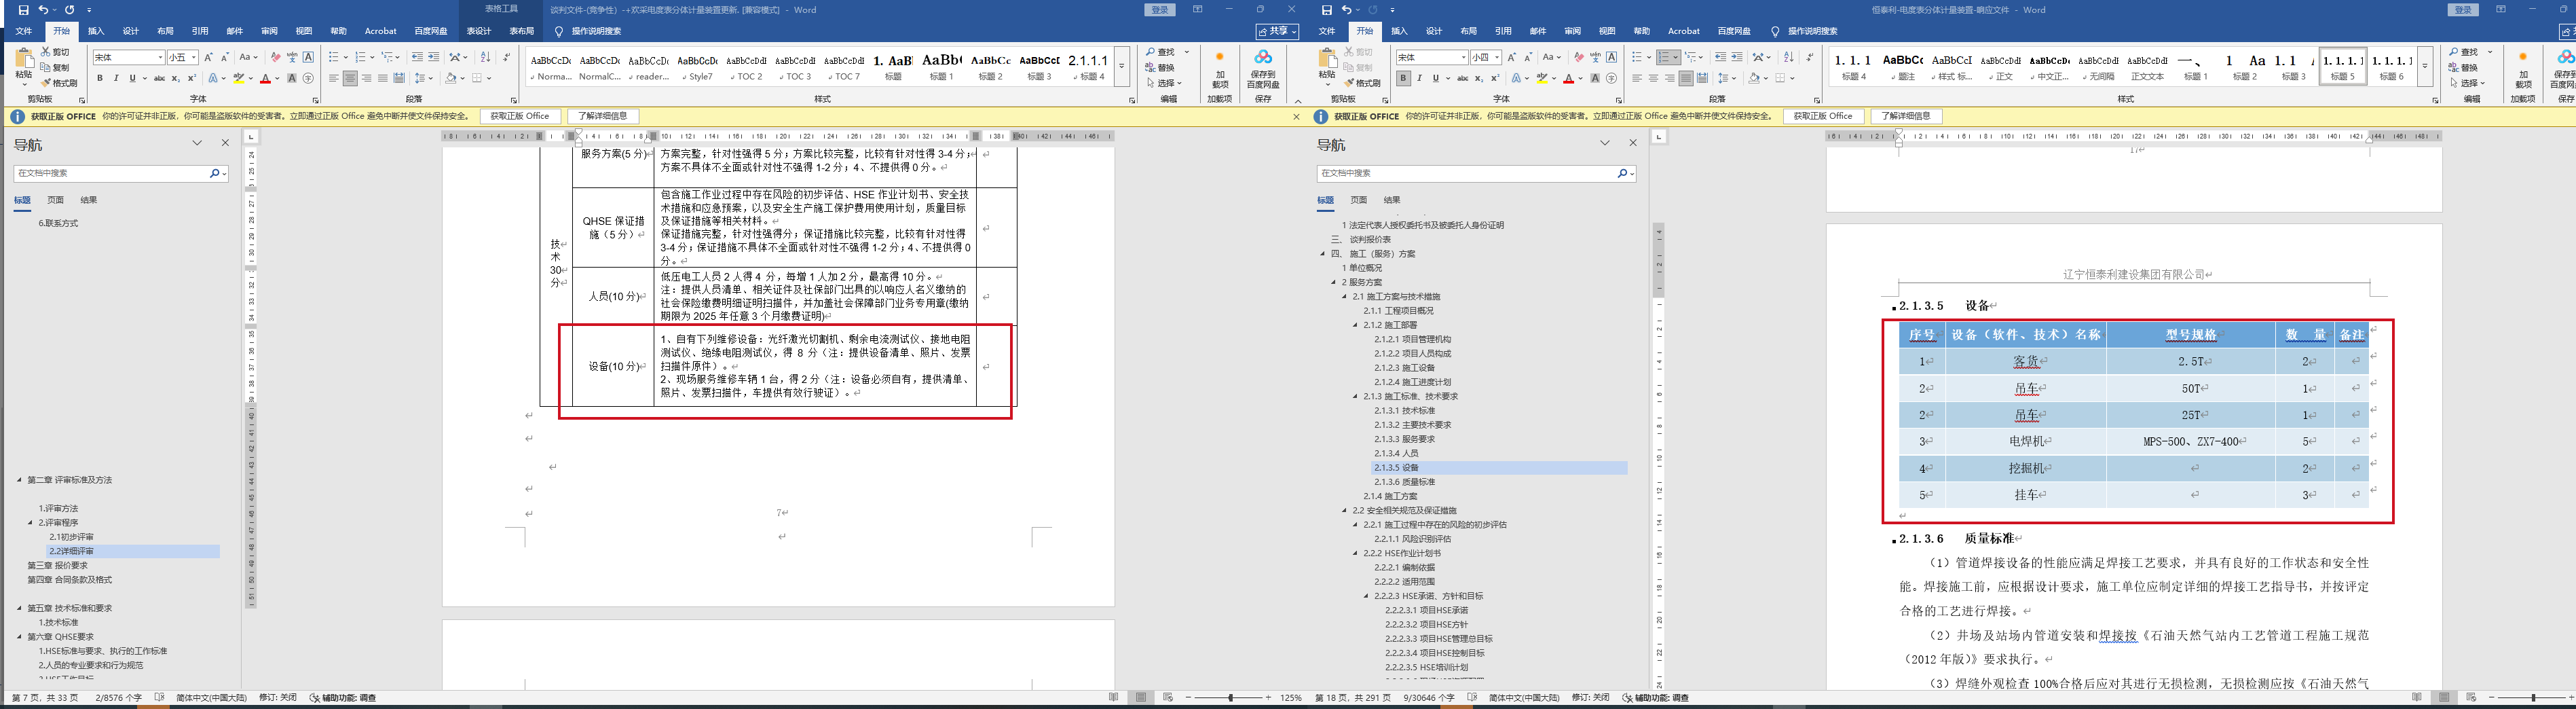2576x709 pixels.
Task: Toggle Bold in the right Word window
Action: (1403, 78)
